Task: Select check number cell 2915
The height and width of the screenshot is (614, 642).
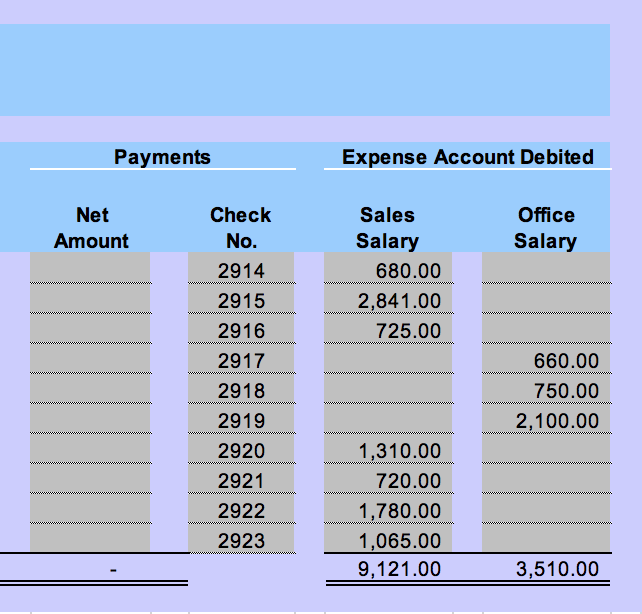Action: tap(241, 298)
